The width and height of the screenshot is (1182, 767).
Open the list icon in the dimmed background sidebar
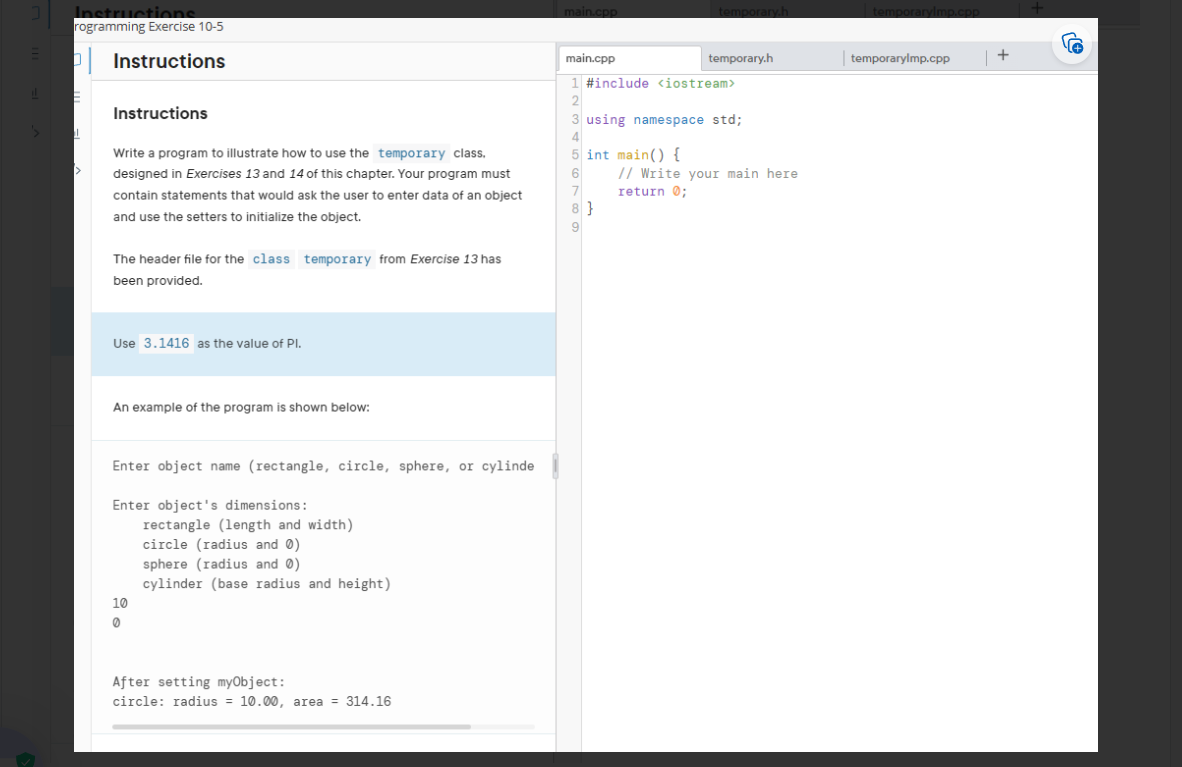click(x=35, y=54)
